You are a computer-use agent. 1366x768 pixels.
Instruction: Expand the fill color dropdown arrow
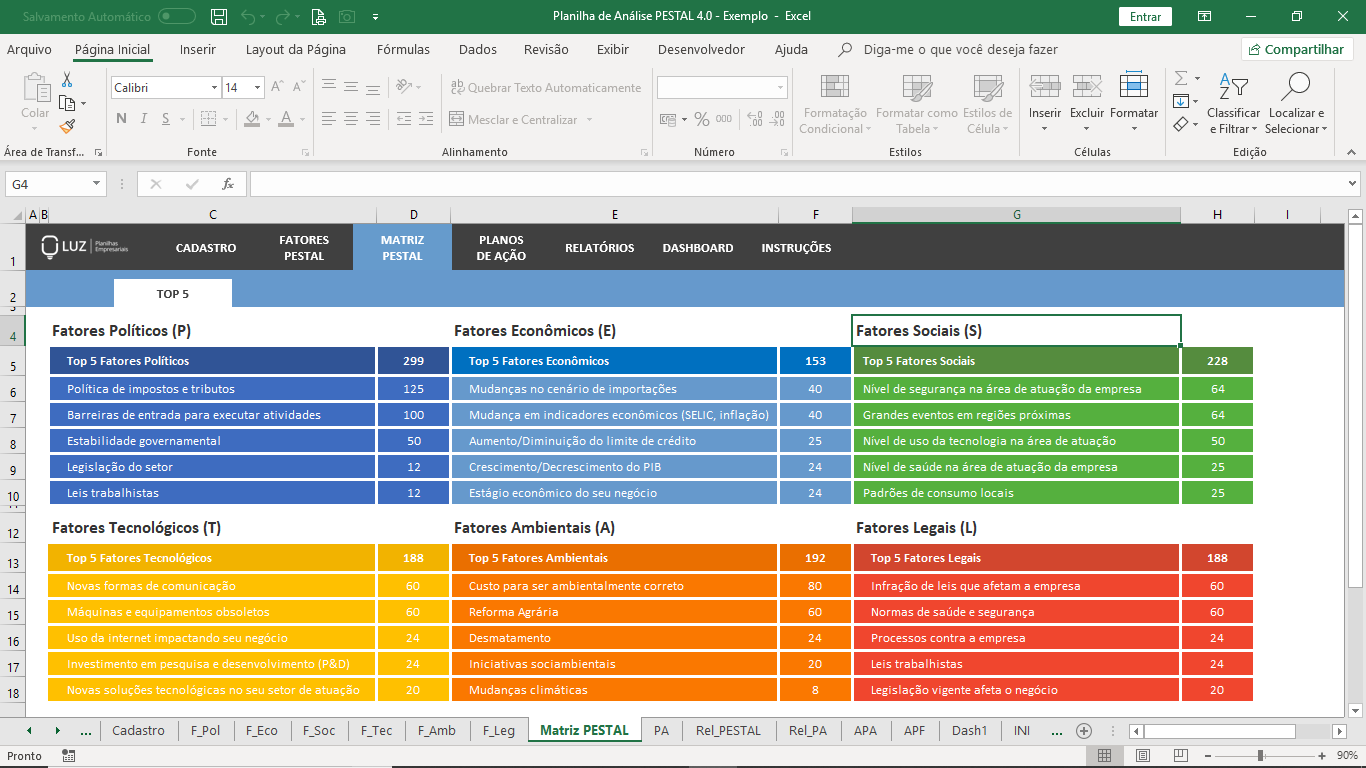click(x=268, y=121)
